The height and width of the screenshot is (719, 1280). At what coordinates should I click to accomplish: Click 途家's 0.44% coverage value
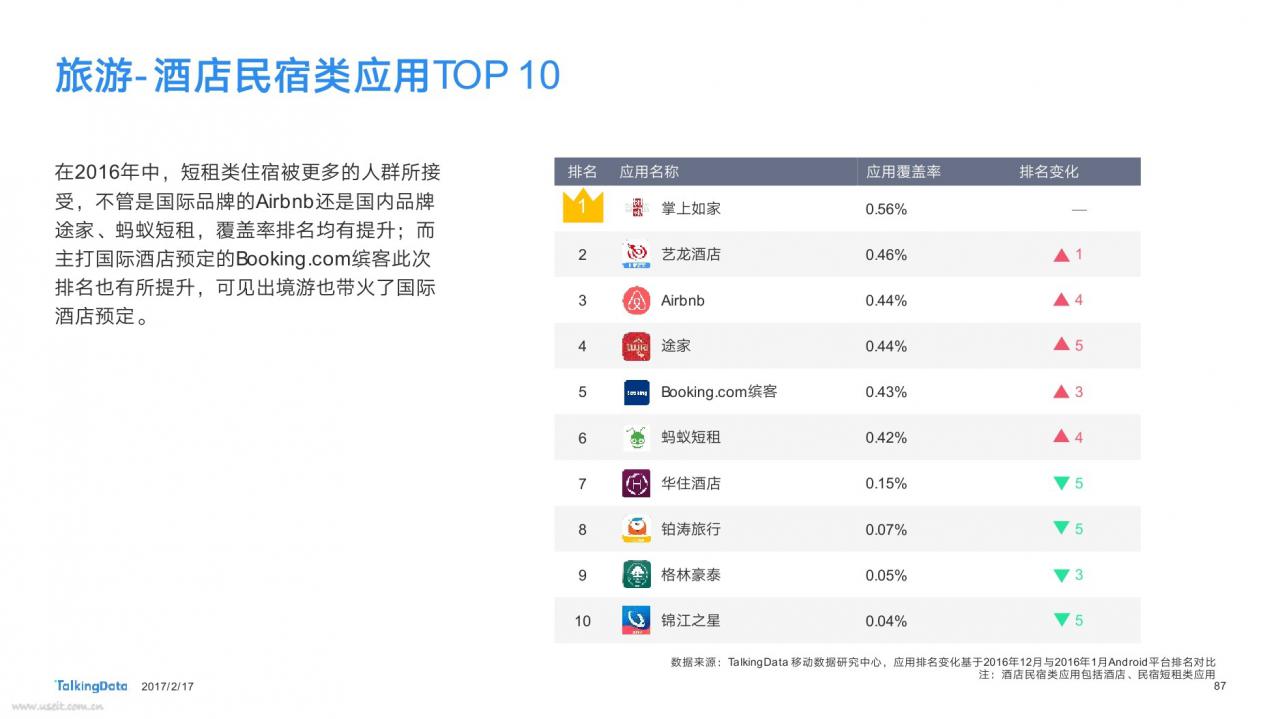coord(886,346)
